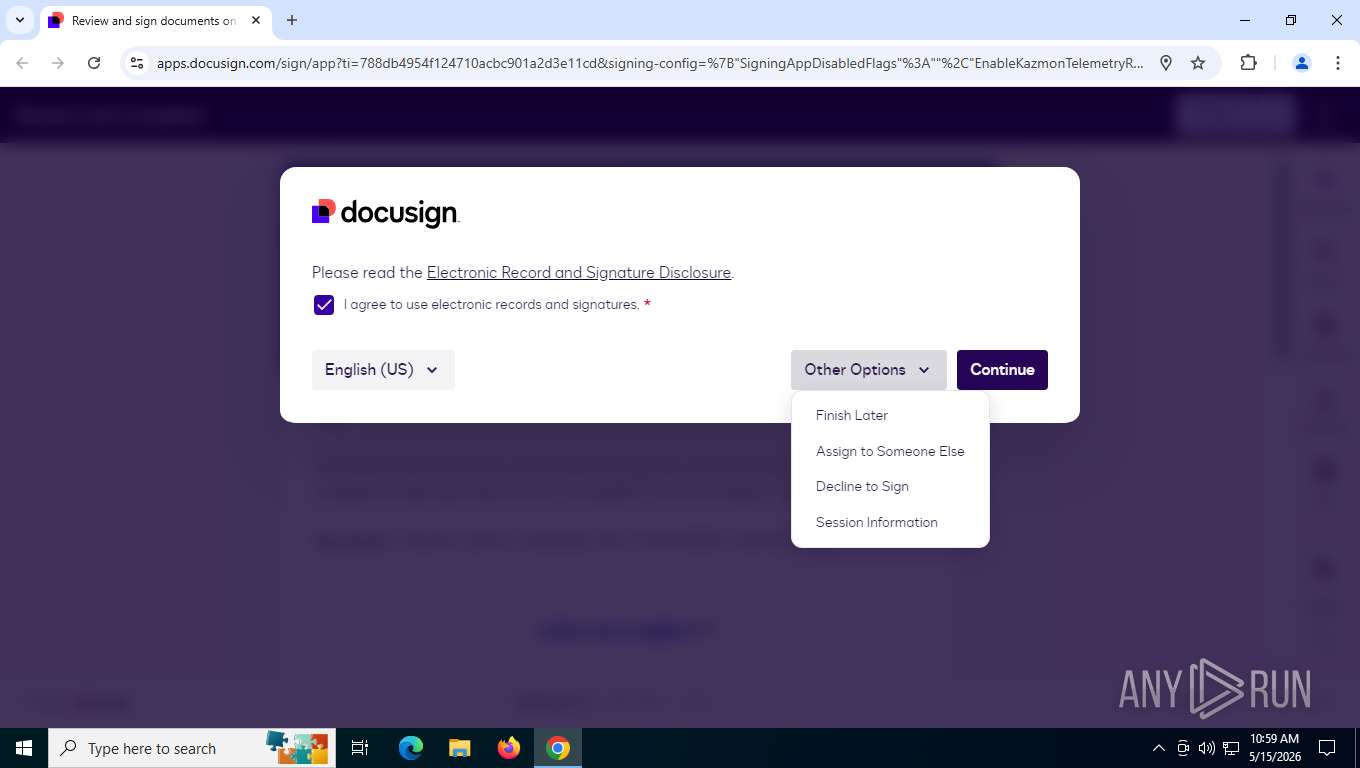Select Assign to Someone Else option
The image size is (1360, 768).
tap(890, 451)
